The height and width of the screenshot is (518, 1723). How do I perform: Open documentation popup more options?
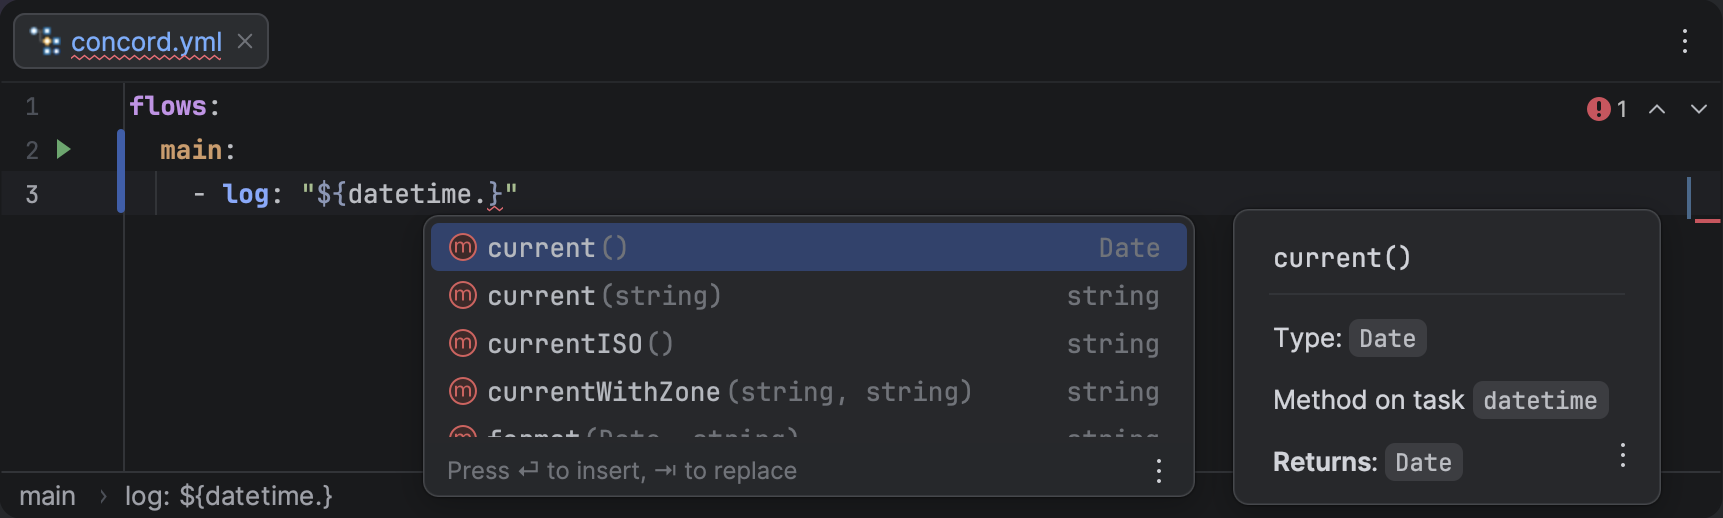1622,456
